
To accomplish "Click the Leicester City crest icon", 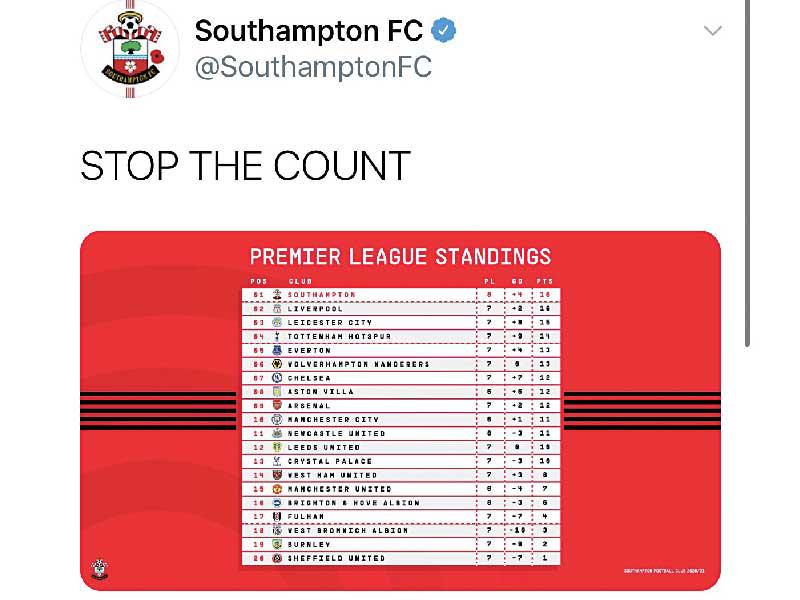I will (275, 323).
